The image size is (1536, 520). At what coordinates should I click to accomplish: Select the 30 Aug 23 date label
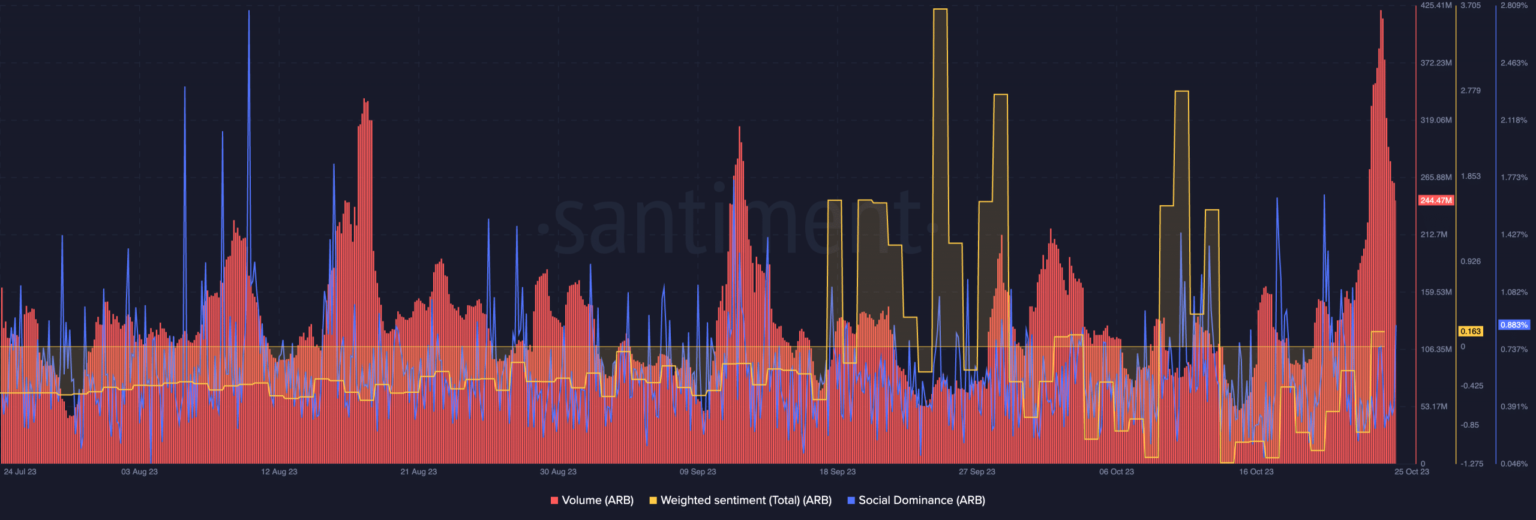coord(558,470)
